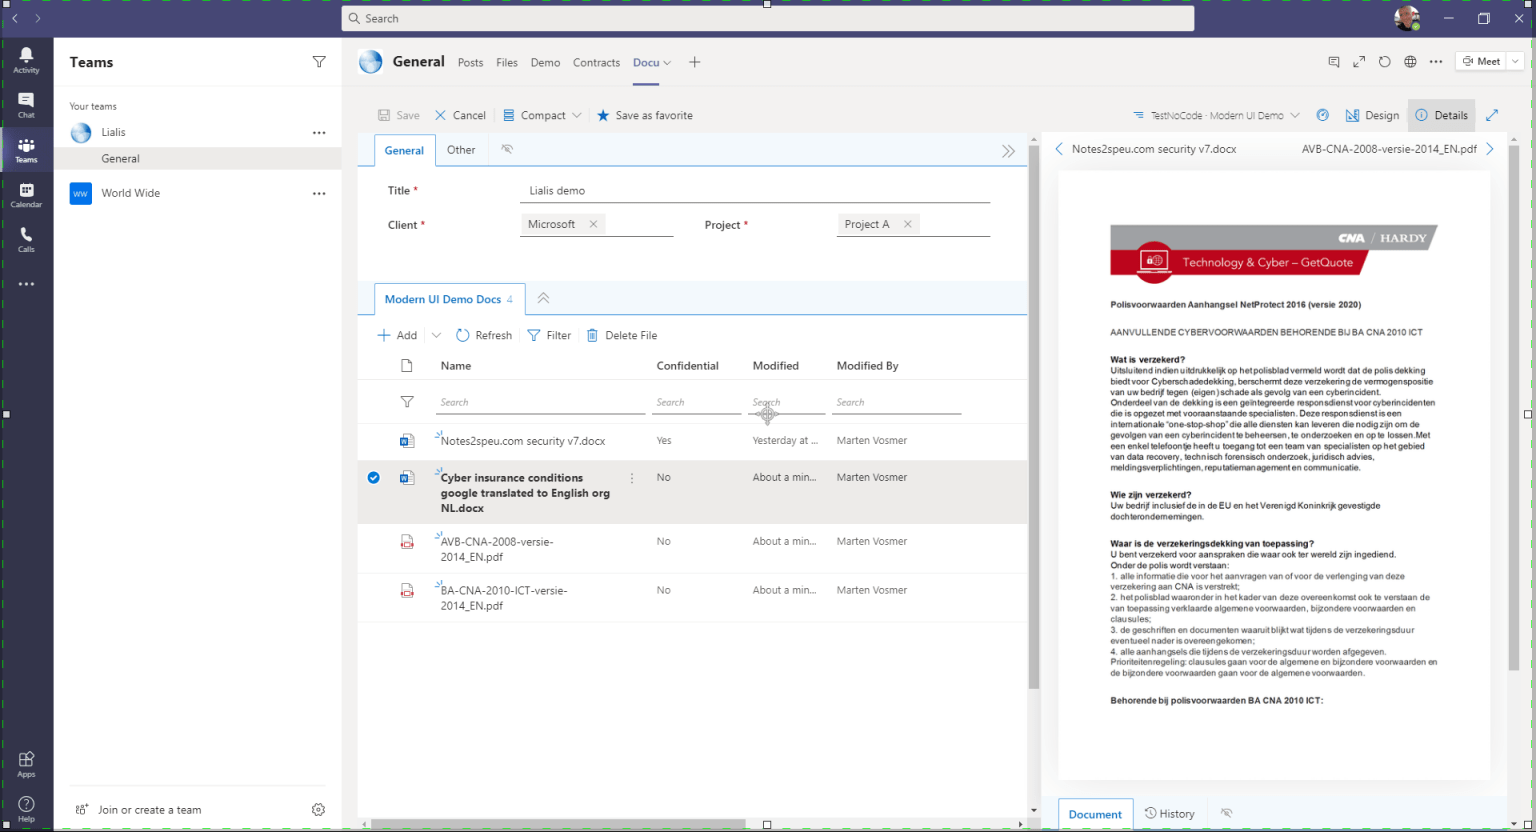The height and width of the screenshot is (832, 1536).
Task: Click the Activity bell icon in the sidebar
Action: pos(26,55)
